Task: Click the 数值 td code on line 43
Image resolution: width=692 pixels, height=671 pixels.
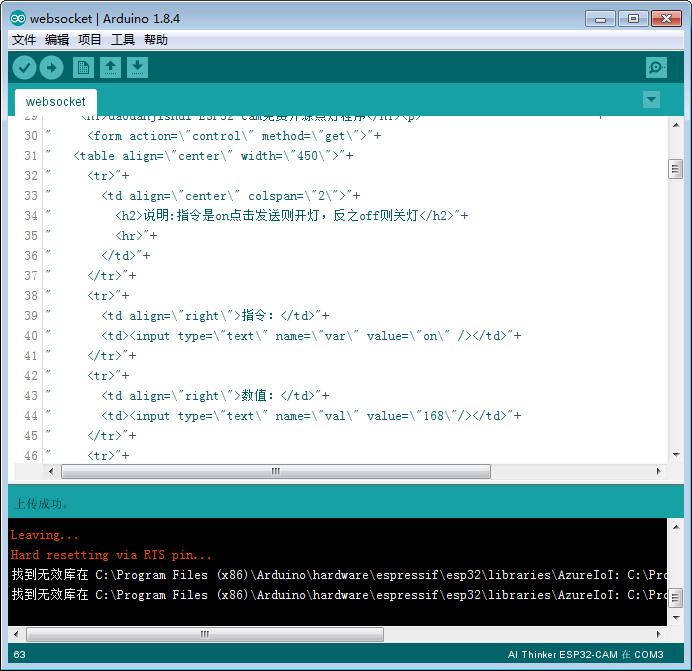Action: [x=215, y=396]
